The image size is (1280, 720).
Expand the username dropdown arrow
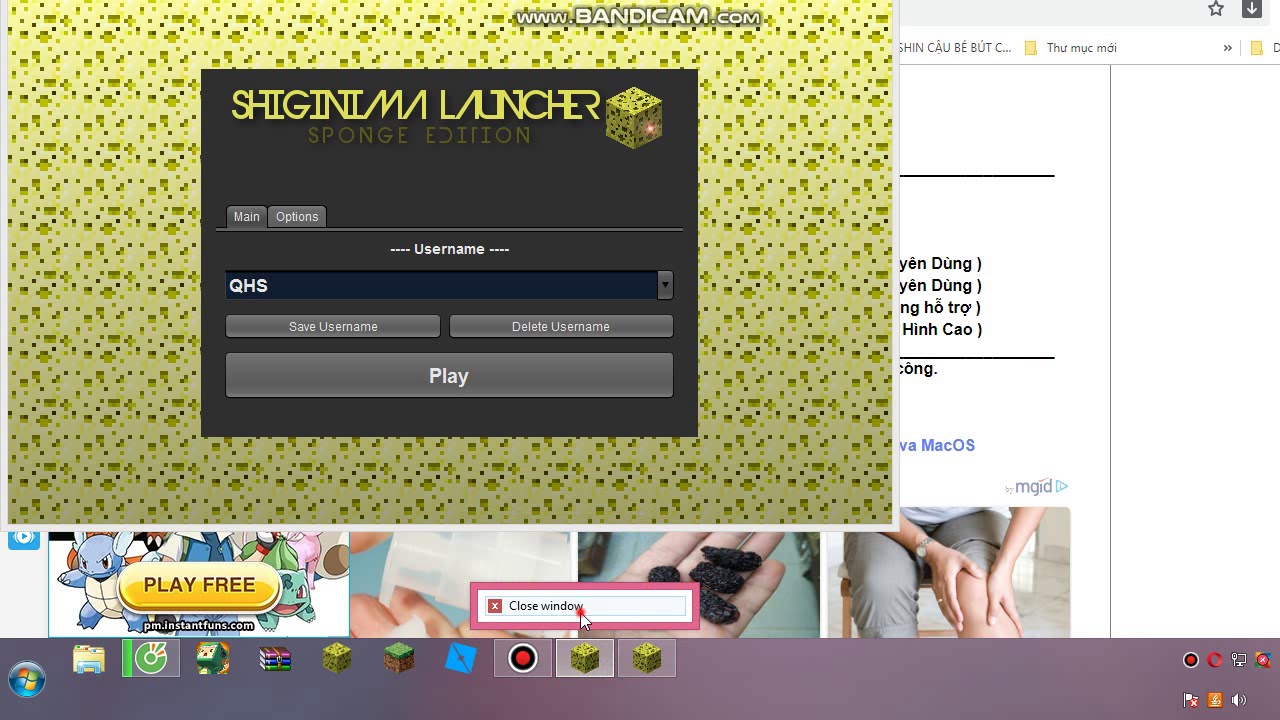665,286
